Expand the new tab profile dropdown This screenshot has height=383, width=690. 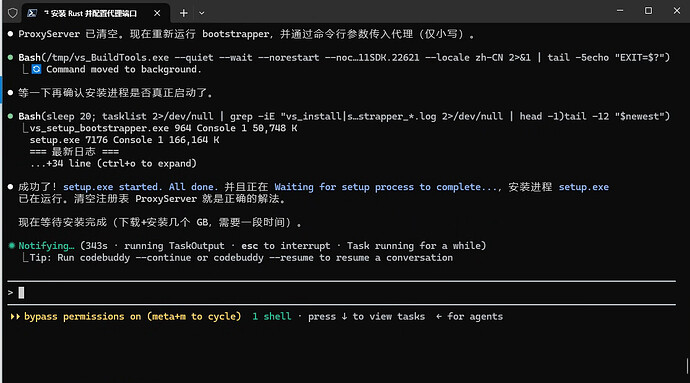(202, 13)
